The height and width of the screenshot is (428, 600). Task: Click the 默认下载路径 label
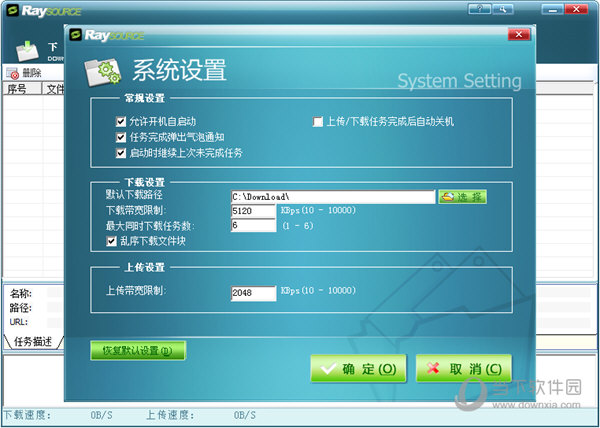(134, 195)
